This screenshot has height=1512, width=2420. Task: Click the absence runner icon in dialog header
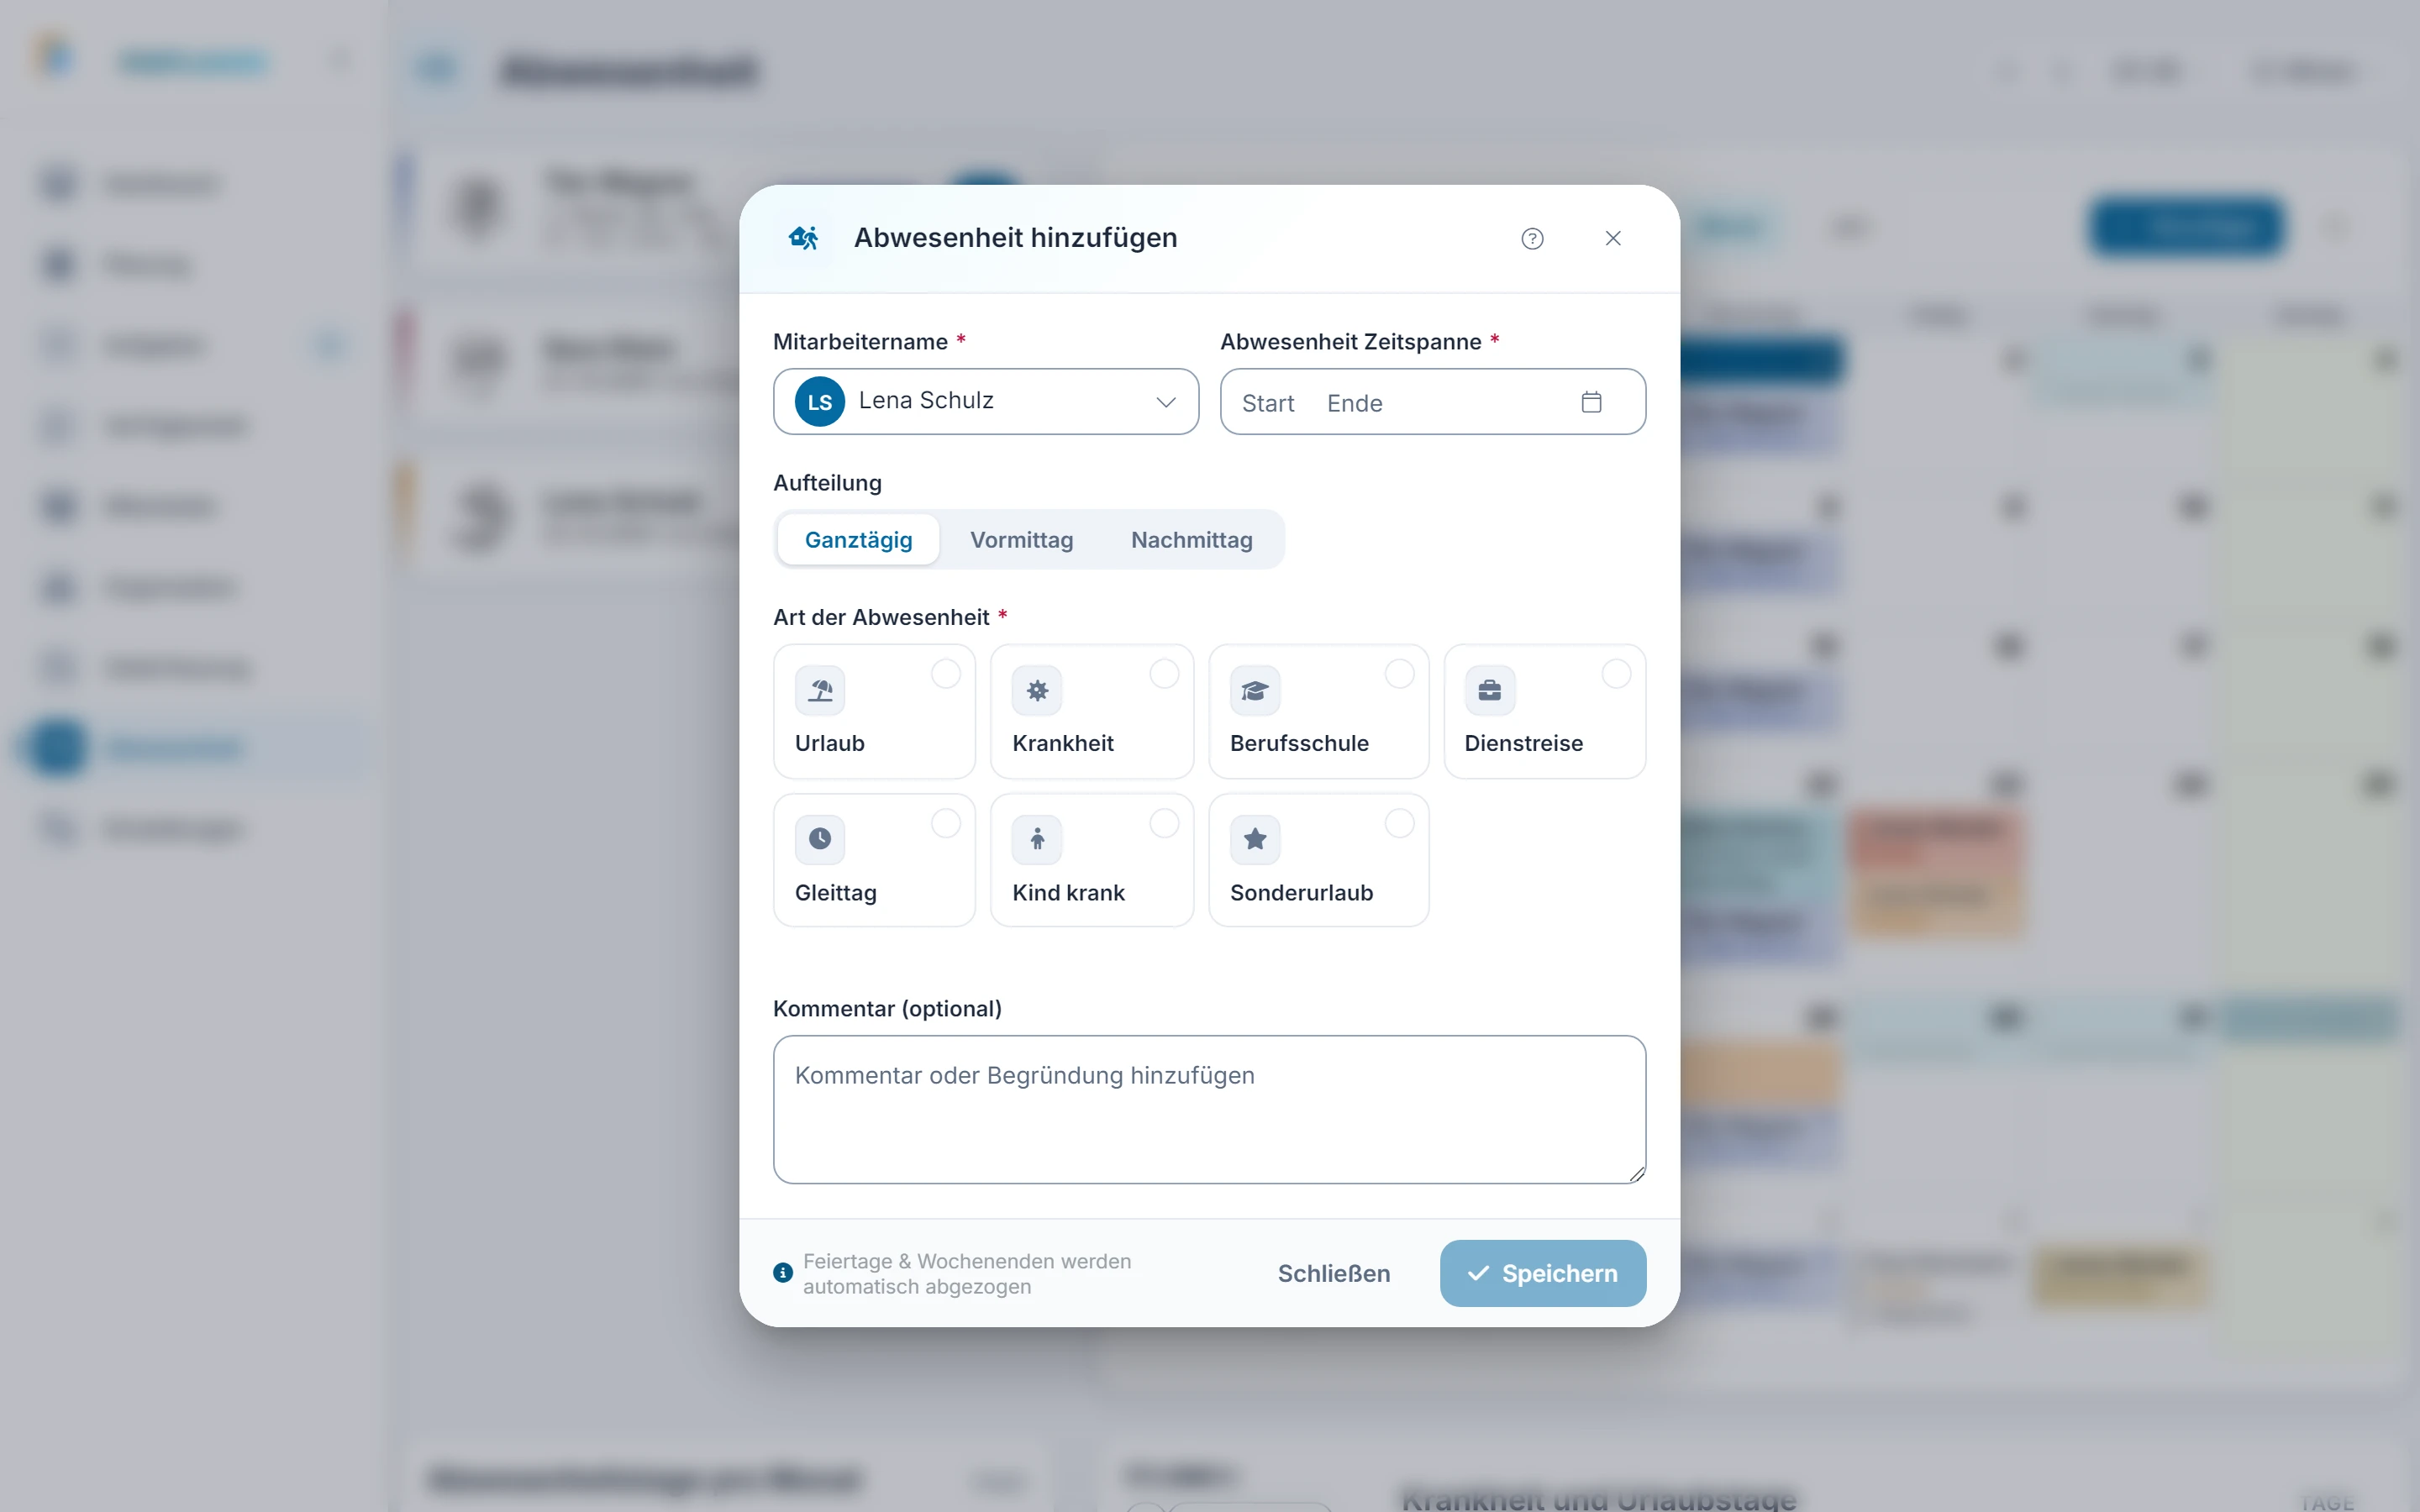(804, 238)
